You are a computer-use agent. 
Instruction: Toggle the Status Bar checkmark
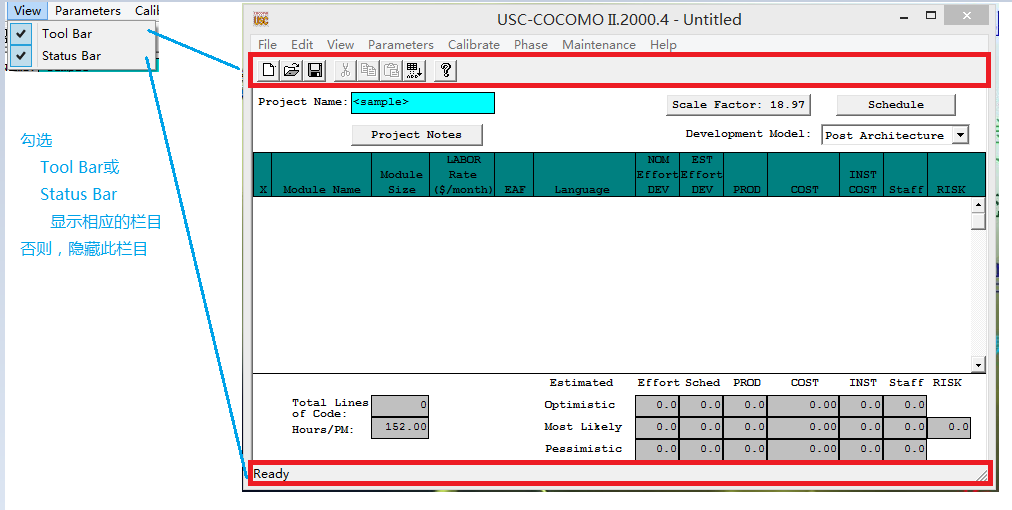22,56
